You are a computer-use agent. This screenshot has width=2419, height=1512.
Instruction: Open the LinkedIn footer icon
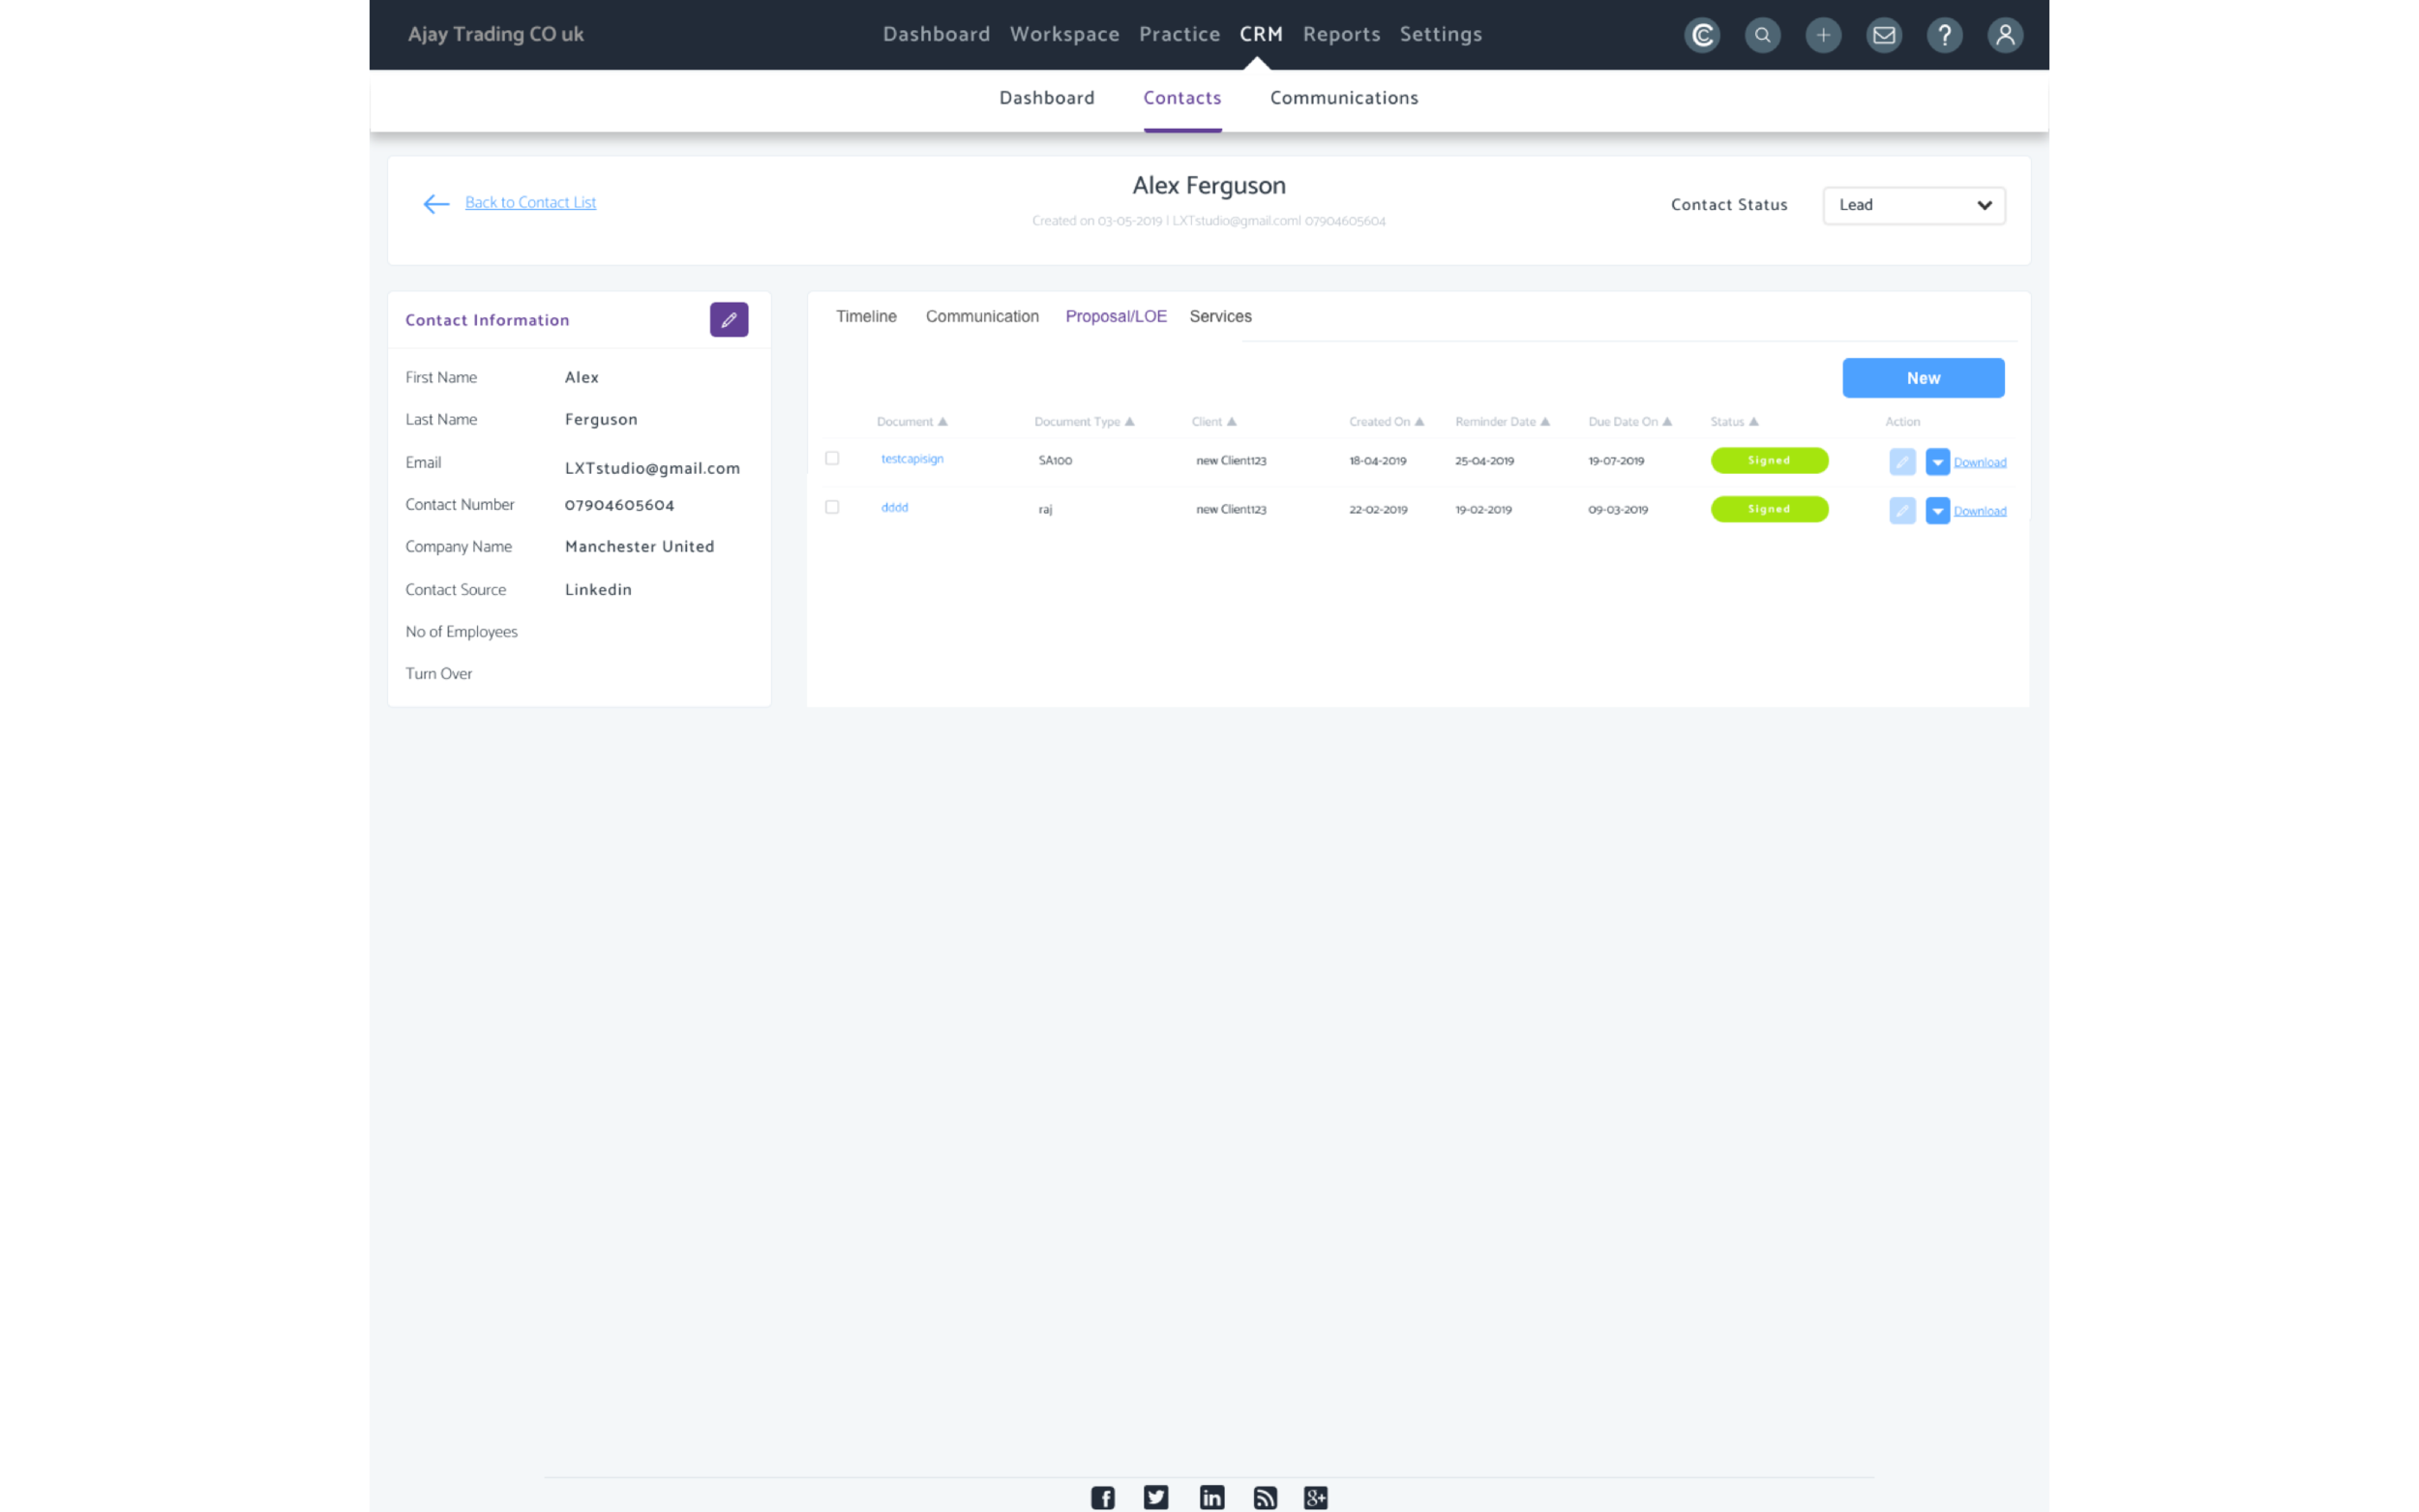[1211, 1497]
